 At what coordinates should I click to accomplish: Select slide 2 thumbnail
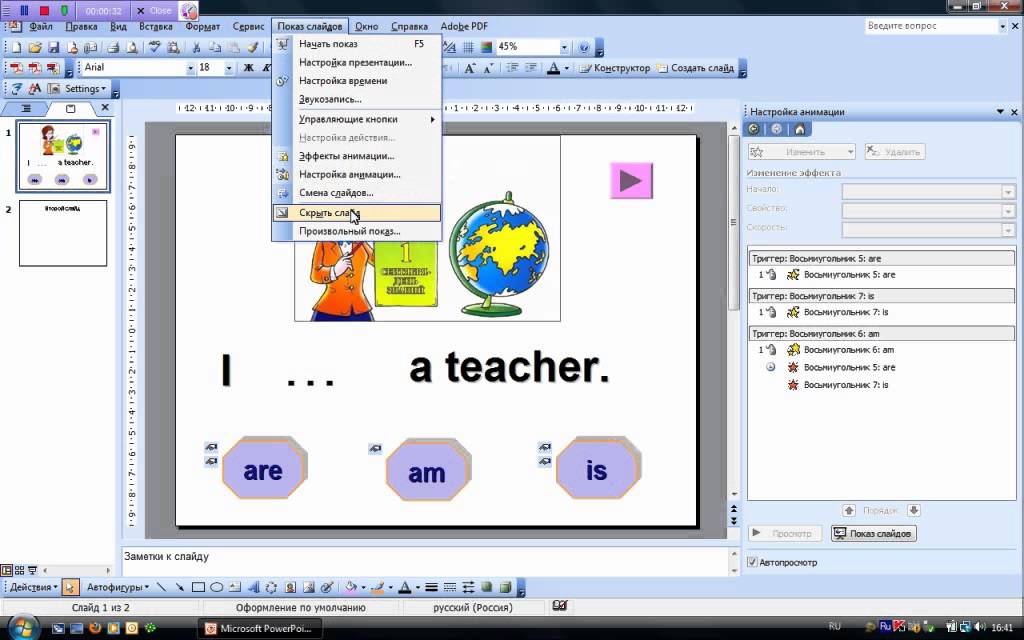point(63,233)
